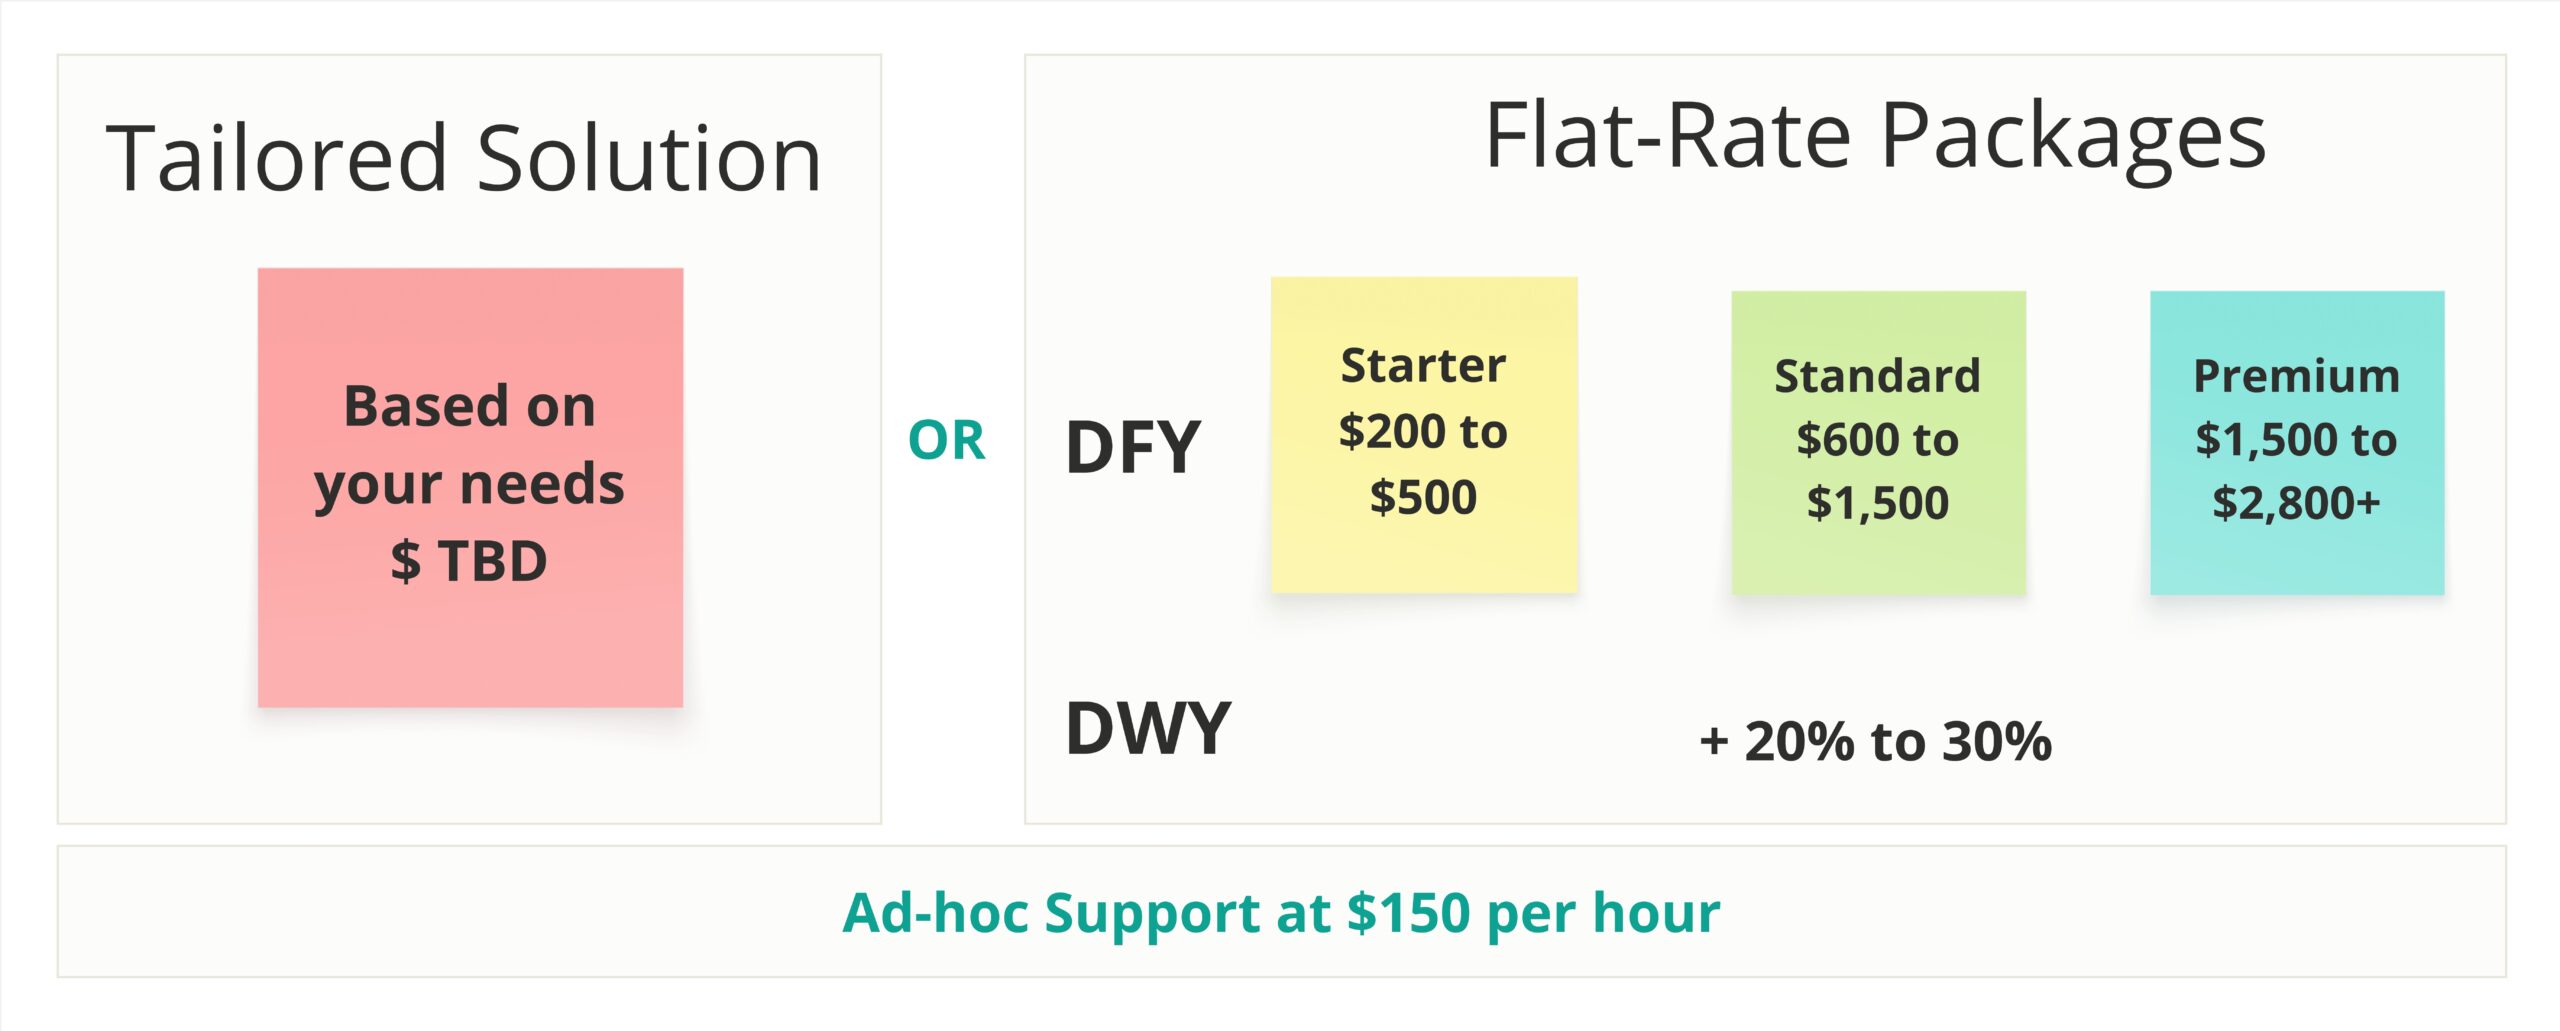2560x1031 pixels.
Task: Click the "Starter" package title
Action: [1423, 365]
